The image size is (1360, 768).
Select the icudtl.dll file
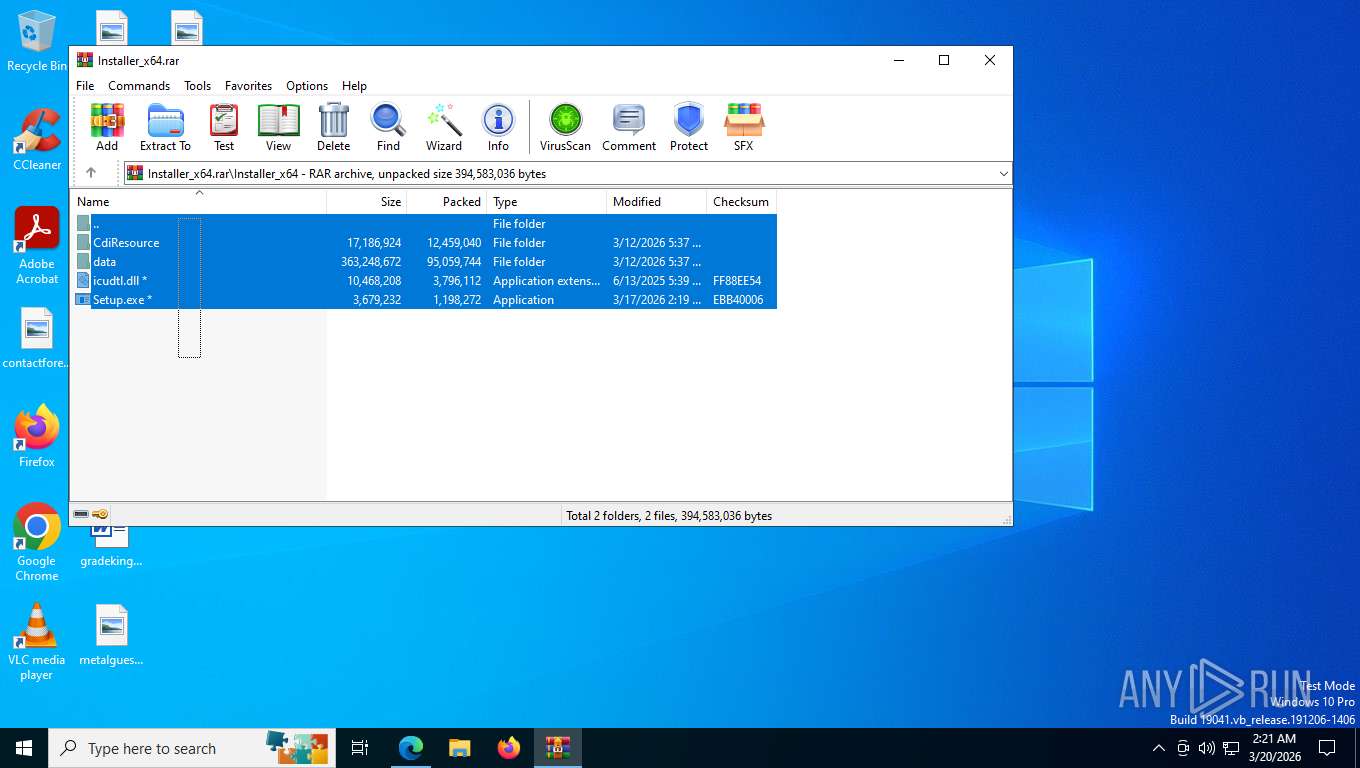click(x=424, y=281)
